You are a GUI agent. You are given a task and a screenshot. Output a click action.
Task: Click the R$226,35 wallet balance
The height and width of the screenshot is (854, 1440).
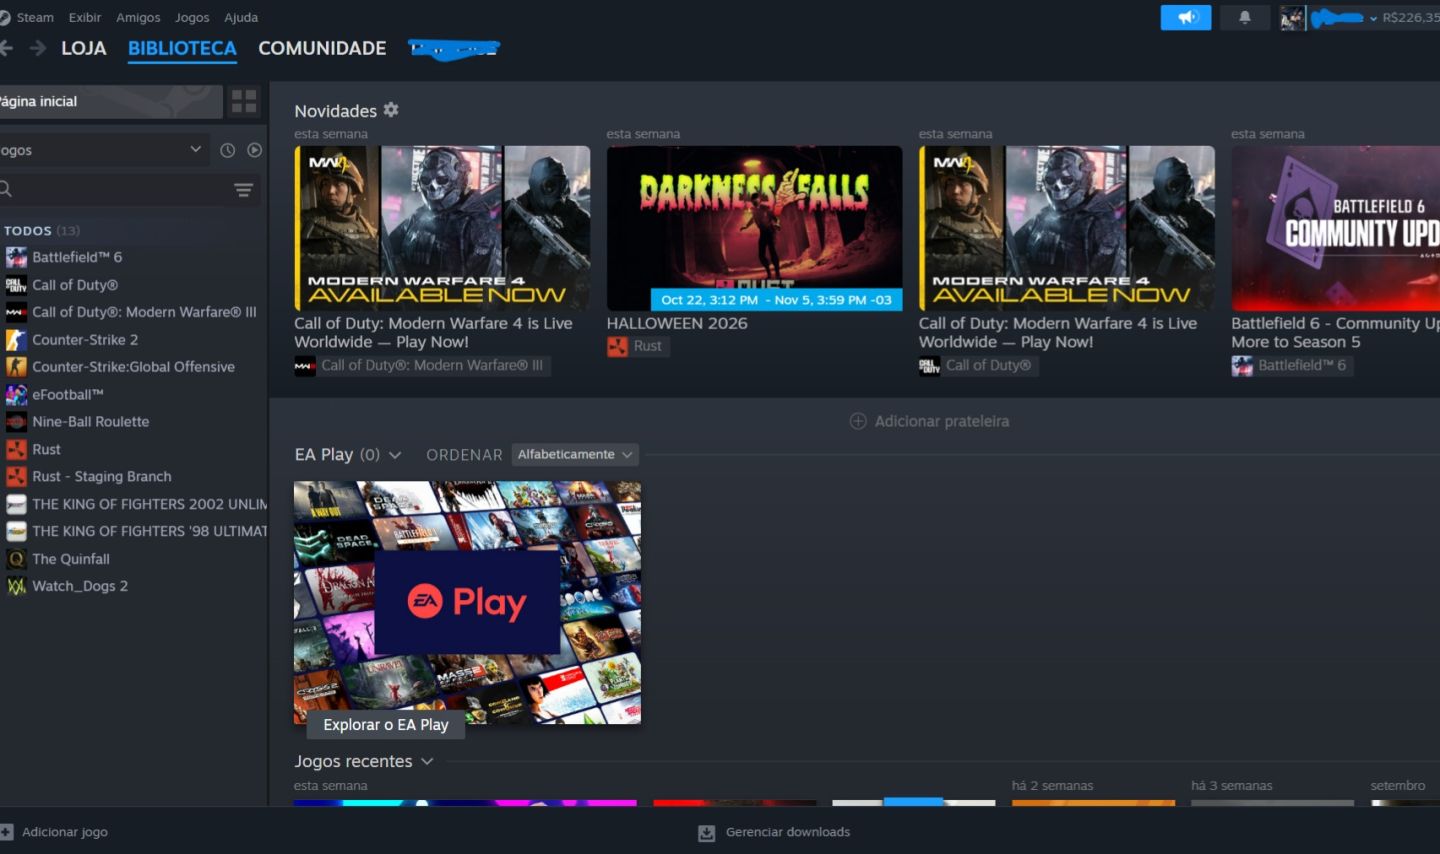(1410, 17)
